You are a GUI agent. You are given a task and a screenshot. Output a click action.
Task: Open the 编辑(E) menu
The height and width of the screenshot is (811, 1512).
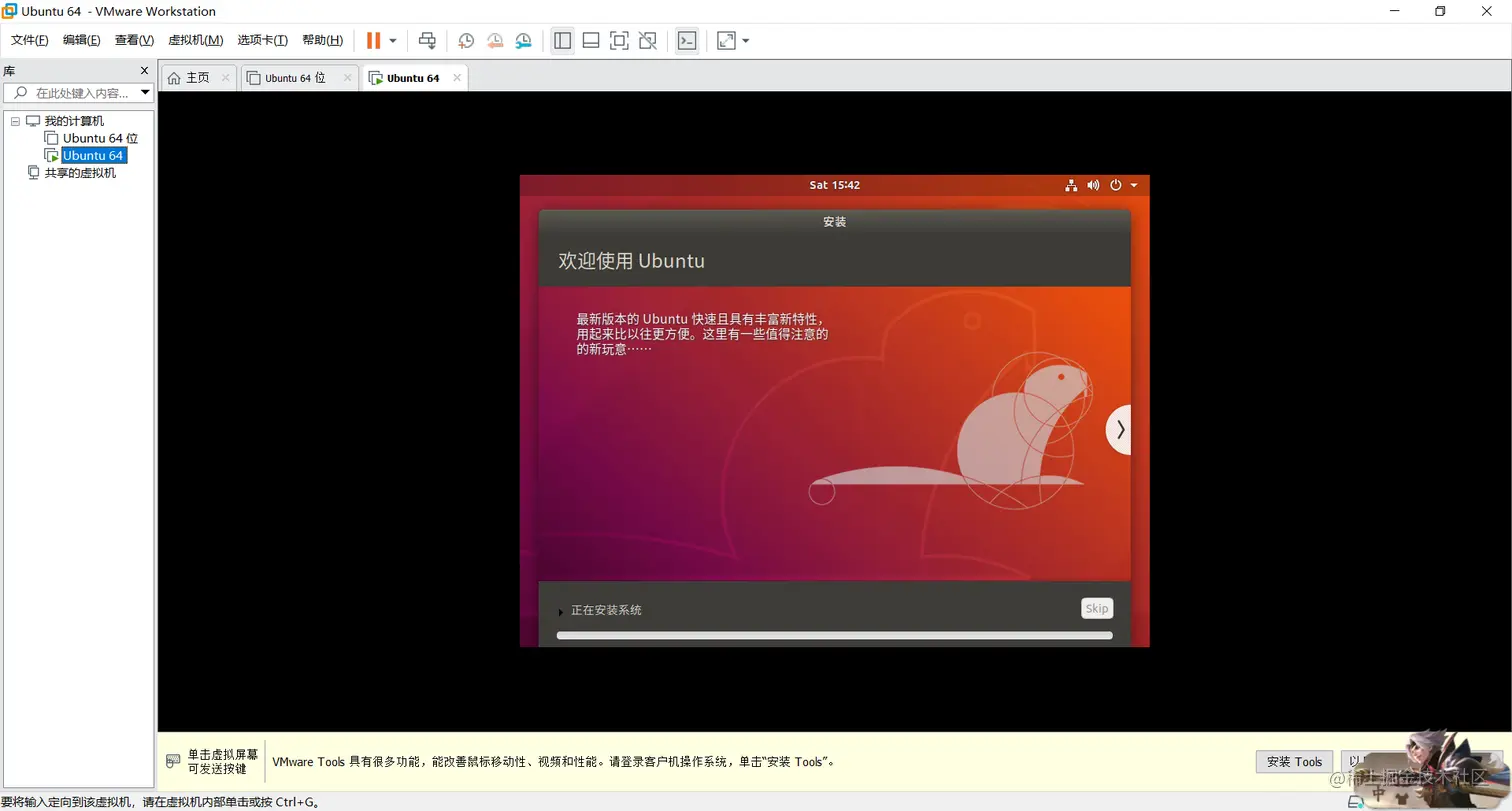[81, 40]
